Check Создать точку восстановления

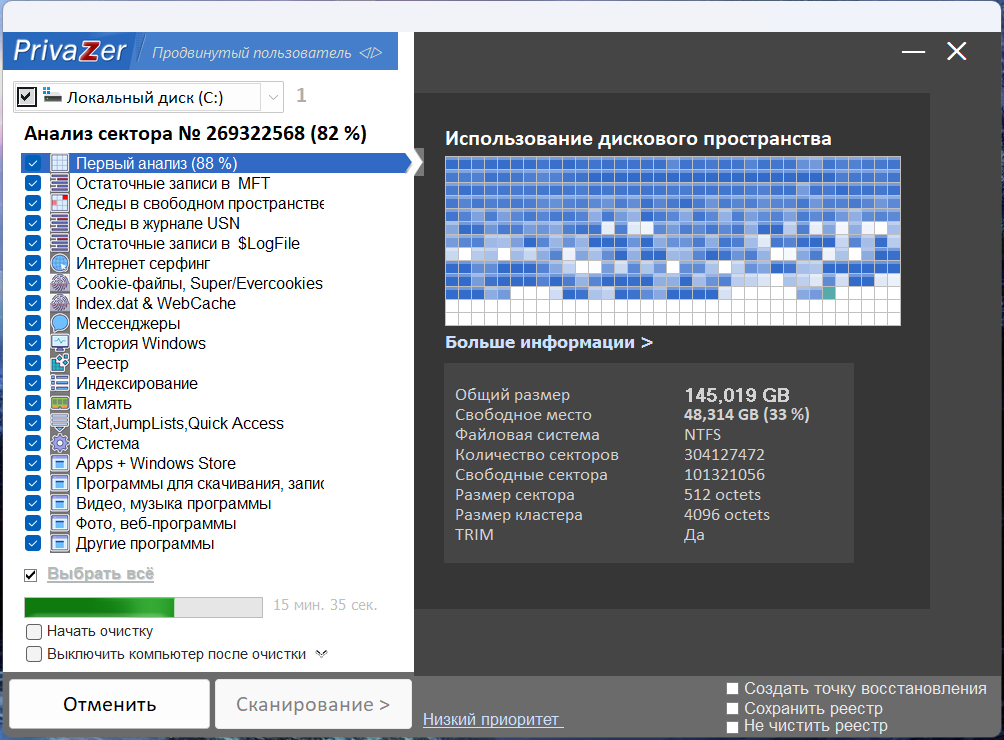coord(733,689)
